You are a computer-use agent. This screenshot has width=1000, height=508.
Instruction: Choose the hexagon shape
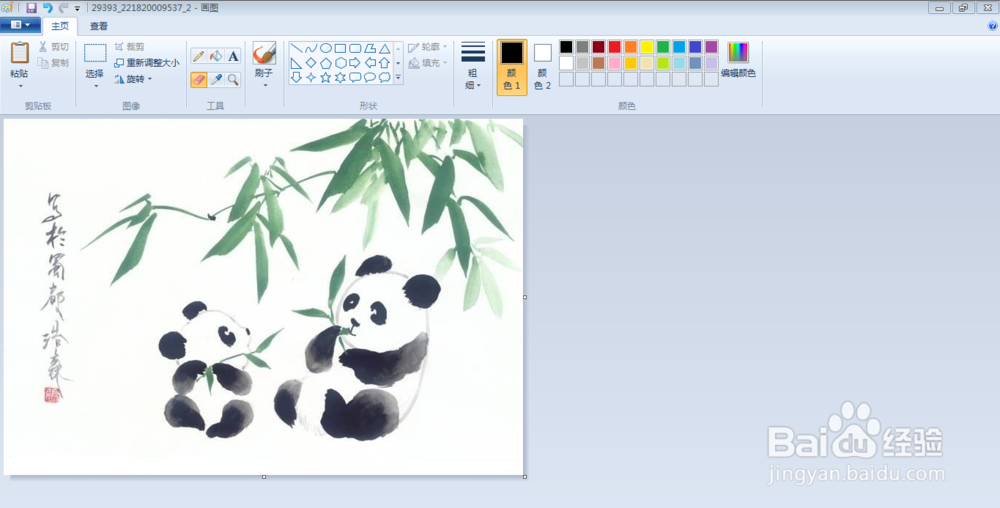pos(340,63)
